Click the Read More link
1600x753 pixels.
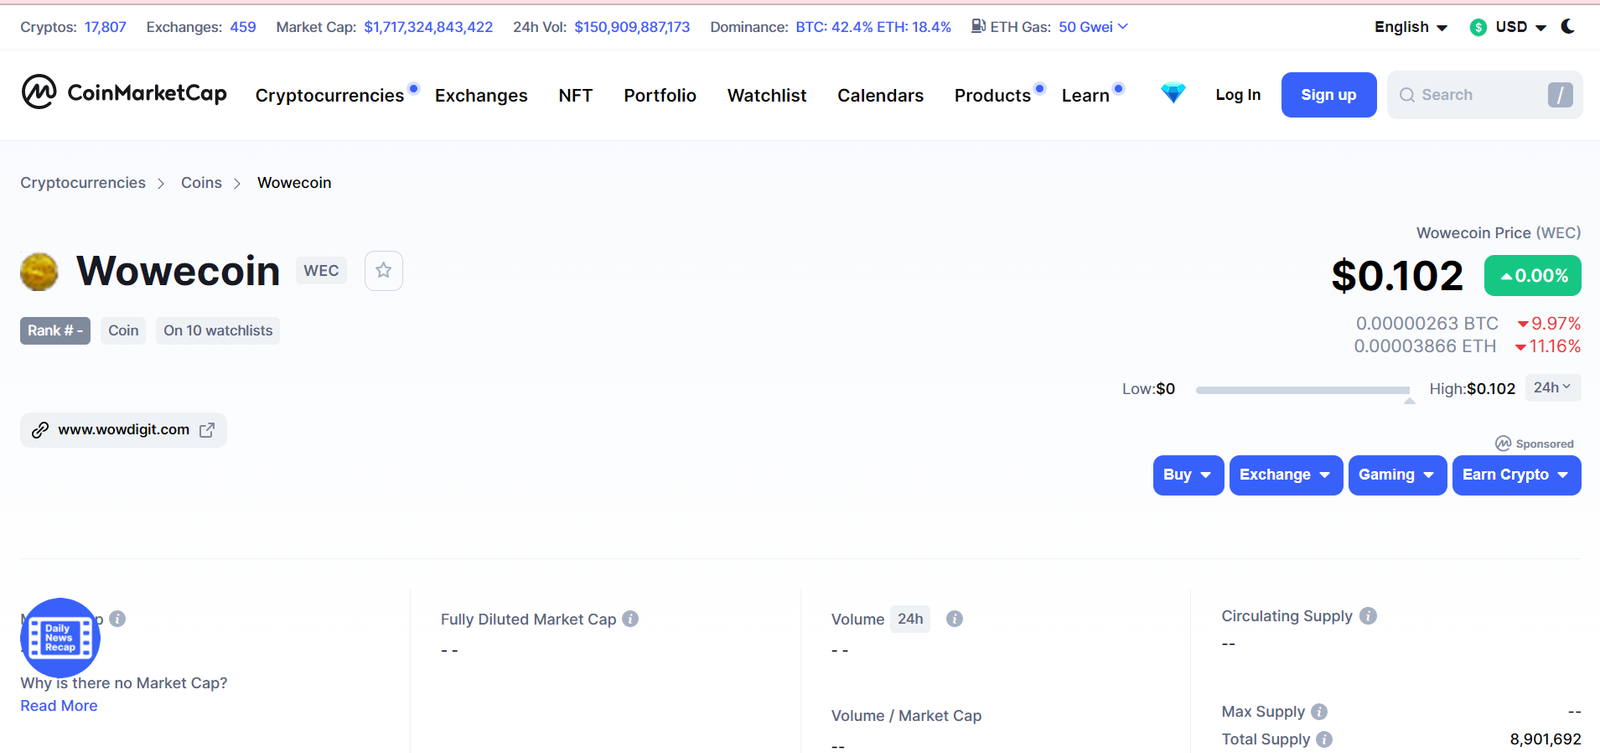(59, 706)
